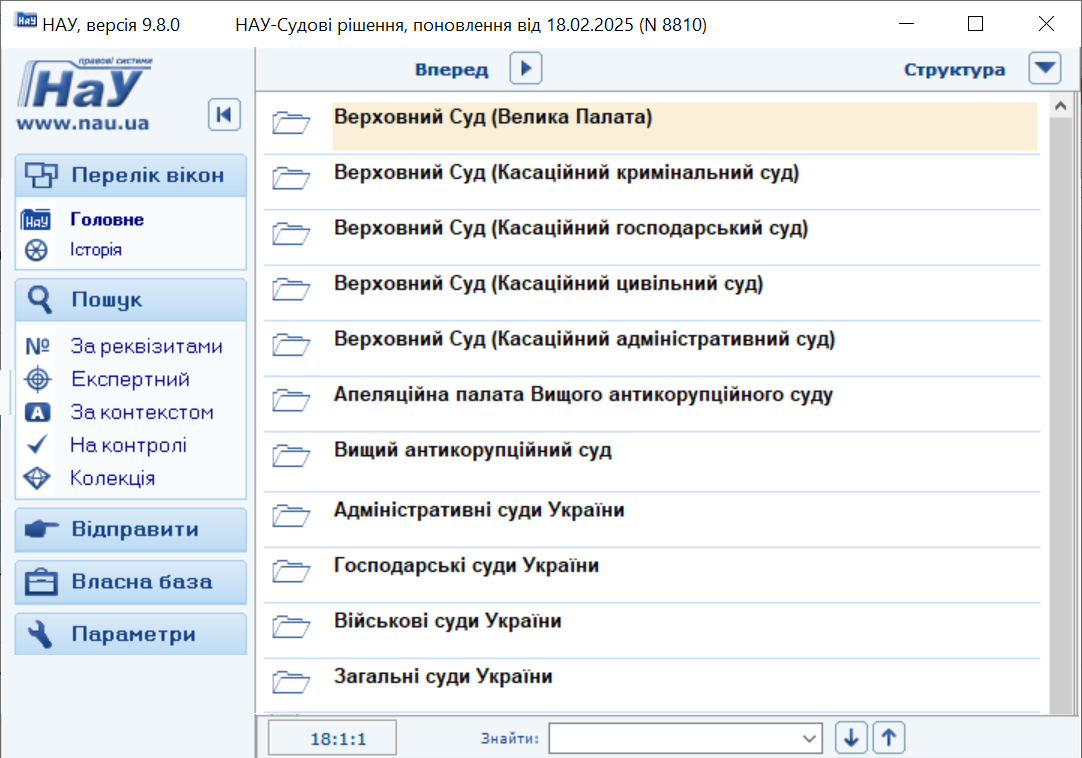The image size is (1082, 758).
Task: Click folder icon of Касаційний господарський суд
Action: tap(291, 233)
